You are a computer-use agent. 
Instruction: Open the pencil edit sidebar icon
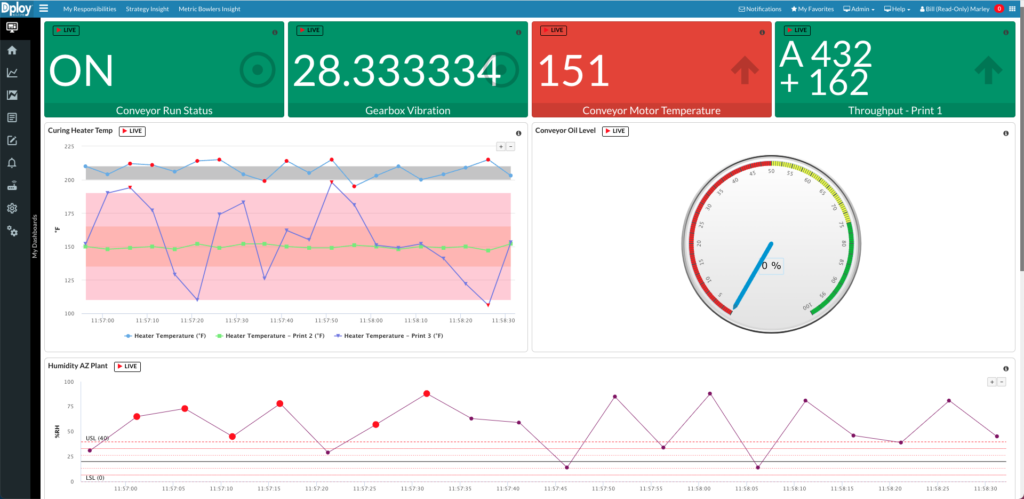point(12,140)
